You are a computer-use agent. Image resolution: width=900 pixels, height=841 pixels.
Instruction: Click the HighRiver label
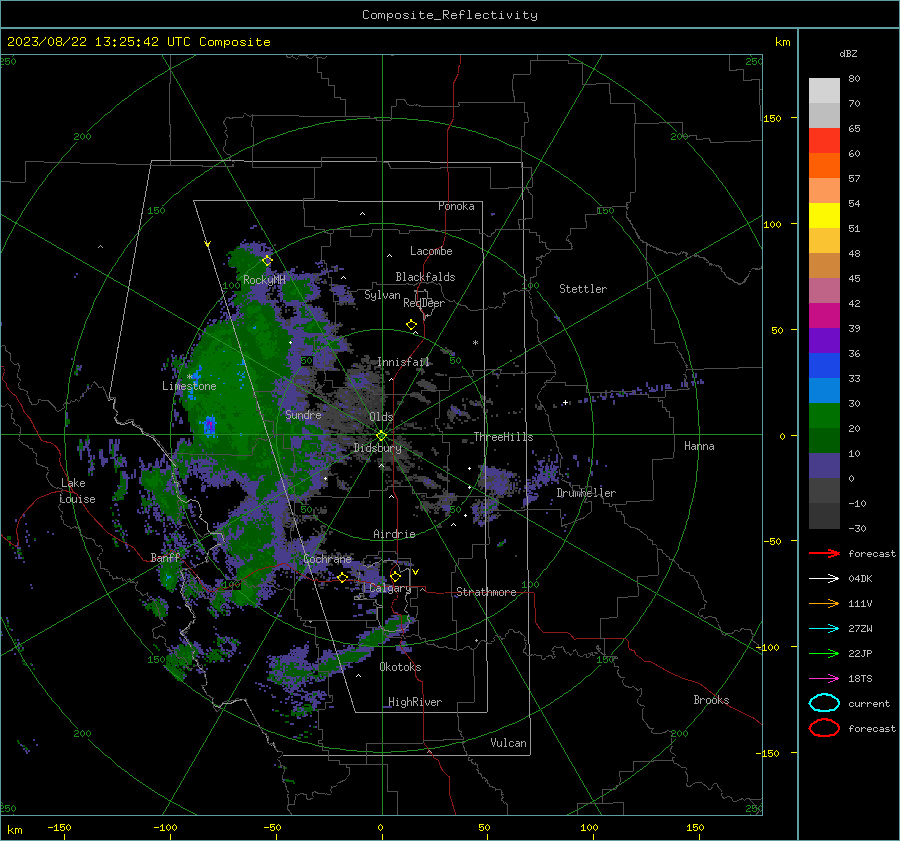[x=415, y=702]
